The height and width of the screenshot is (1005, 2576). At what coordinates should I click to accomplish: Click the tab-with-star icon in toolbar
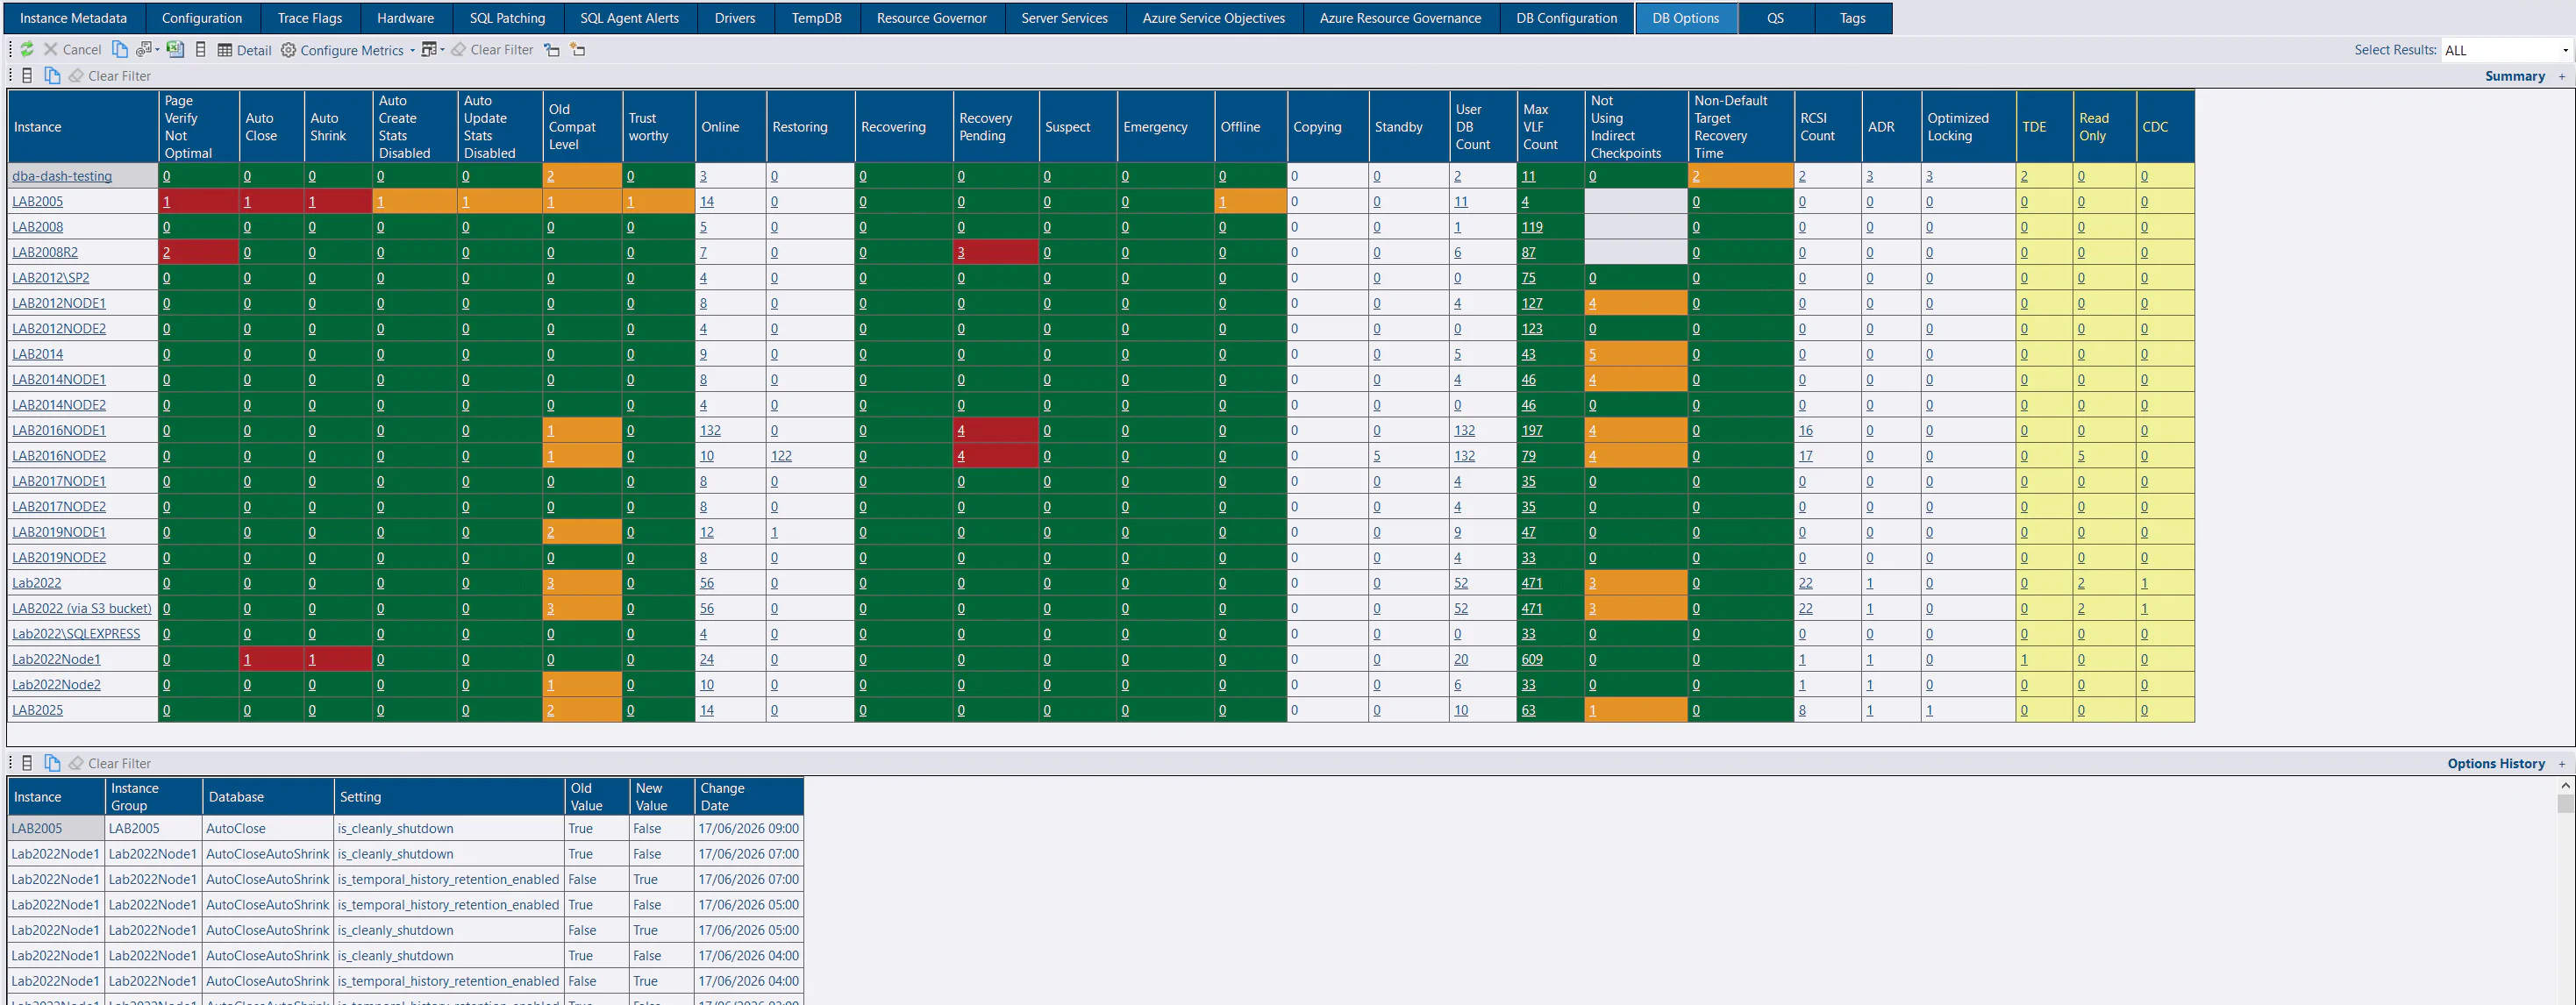[578, 49]
